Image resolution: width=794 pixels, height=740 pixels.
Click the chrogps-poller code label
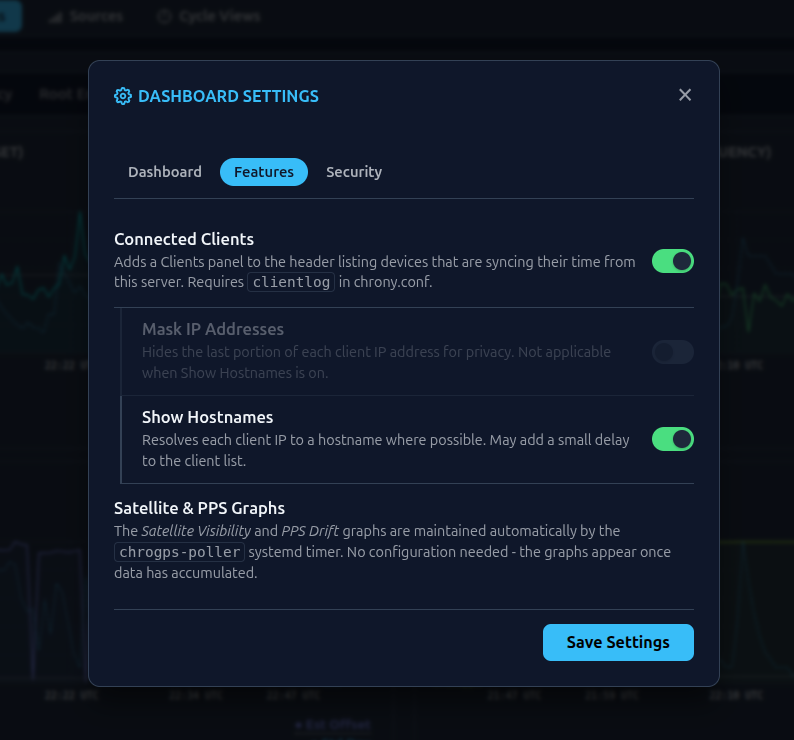coord(180,552)
